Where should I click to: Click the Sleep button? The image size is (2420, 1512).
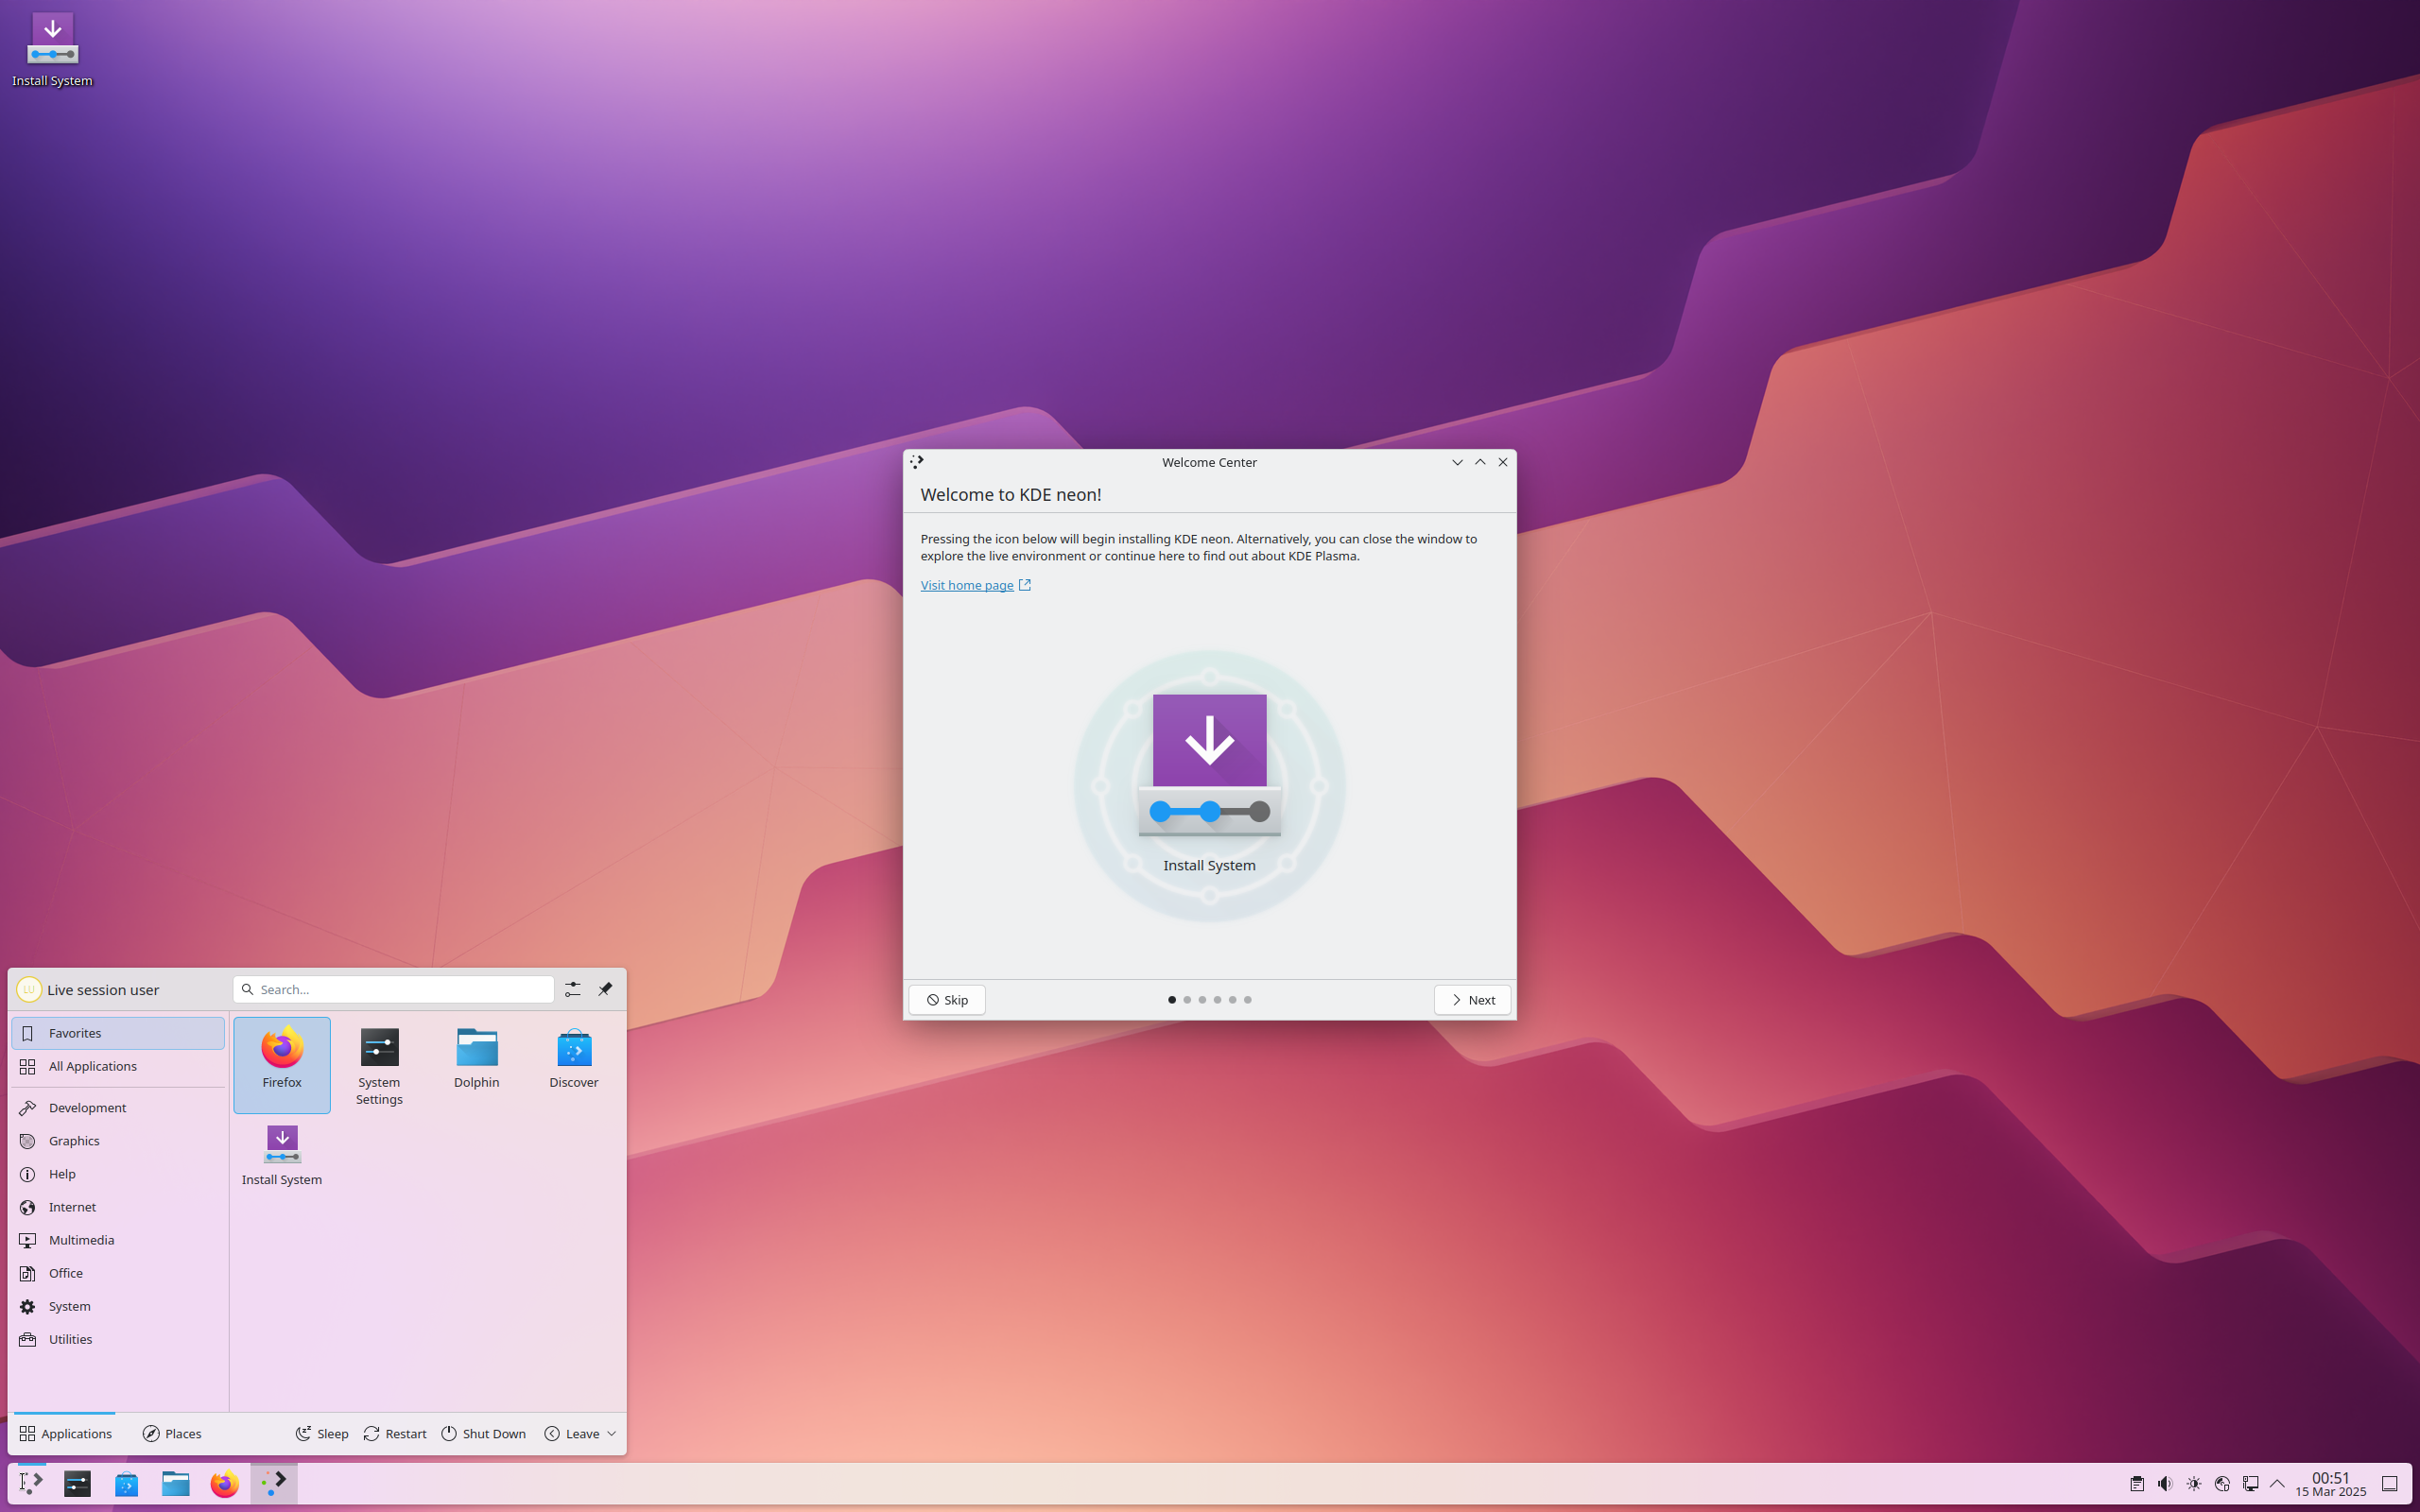click(x=322, y=1434)
